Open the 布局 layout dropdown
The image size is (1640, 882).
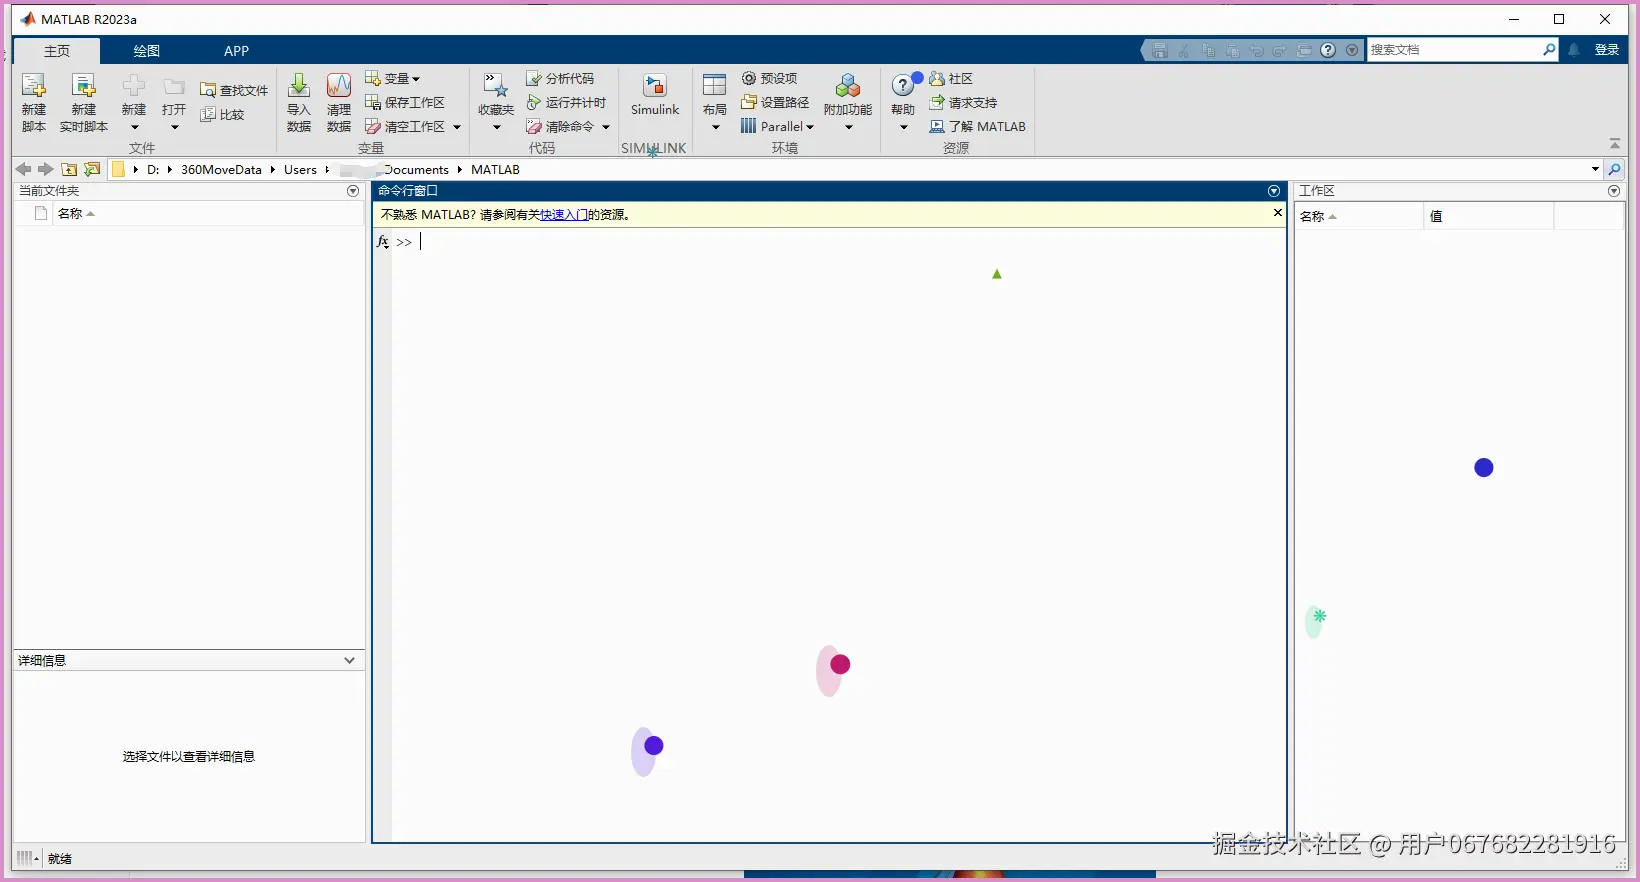[x=715, y=102]
